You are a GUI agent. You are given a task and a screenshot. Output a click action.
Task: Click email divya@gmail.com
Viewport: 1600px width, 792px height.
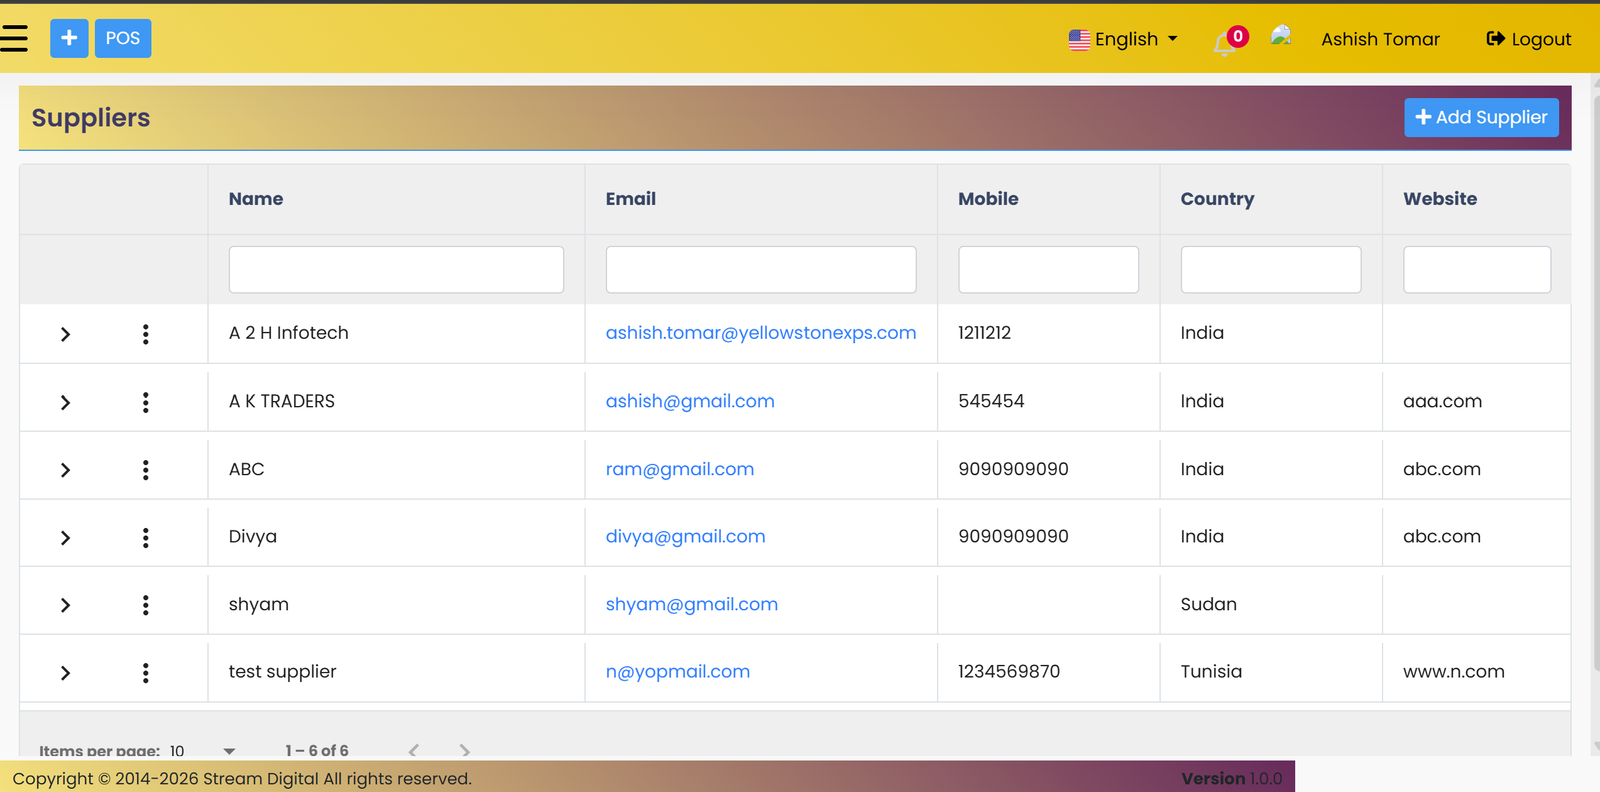[686, 536]
